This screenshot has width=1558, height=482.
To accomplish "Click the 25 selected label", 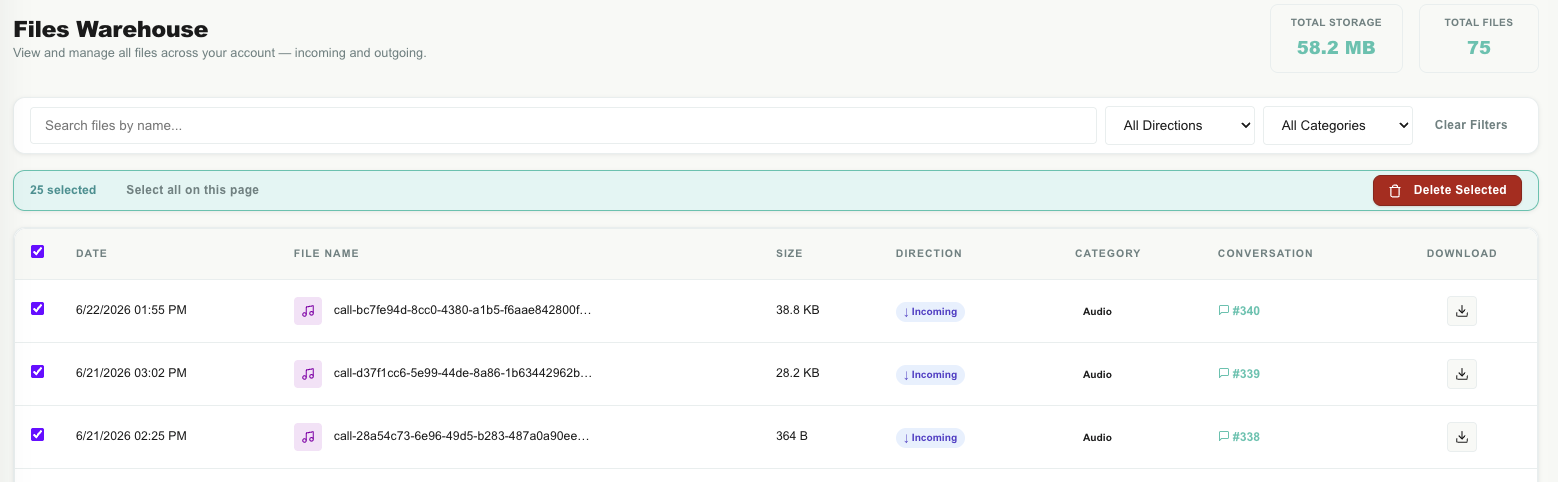I will click(63, 190).
